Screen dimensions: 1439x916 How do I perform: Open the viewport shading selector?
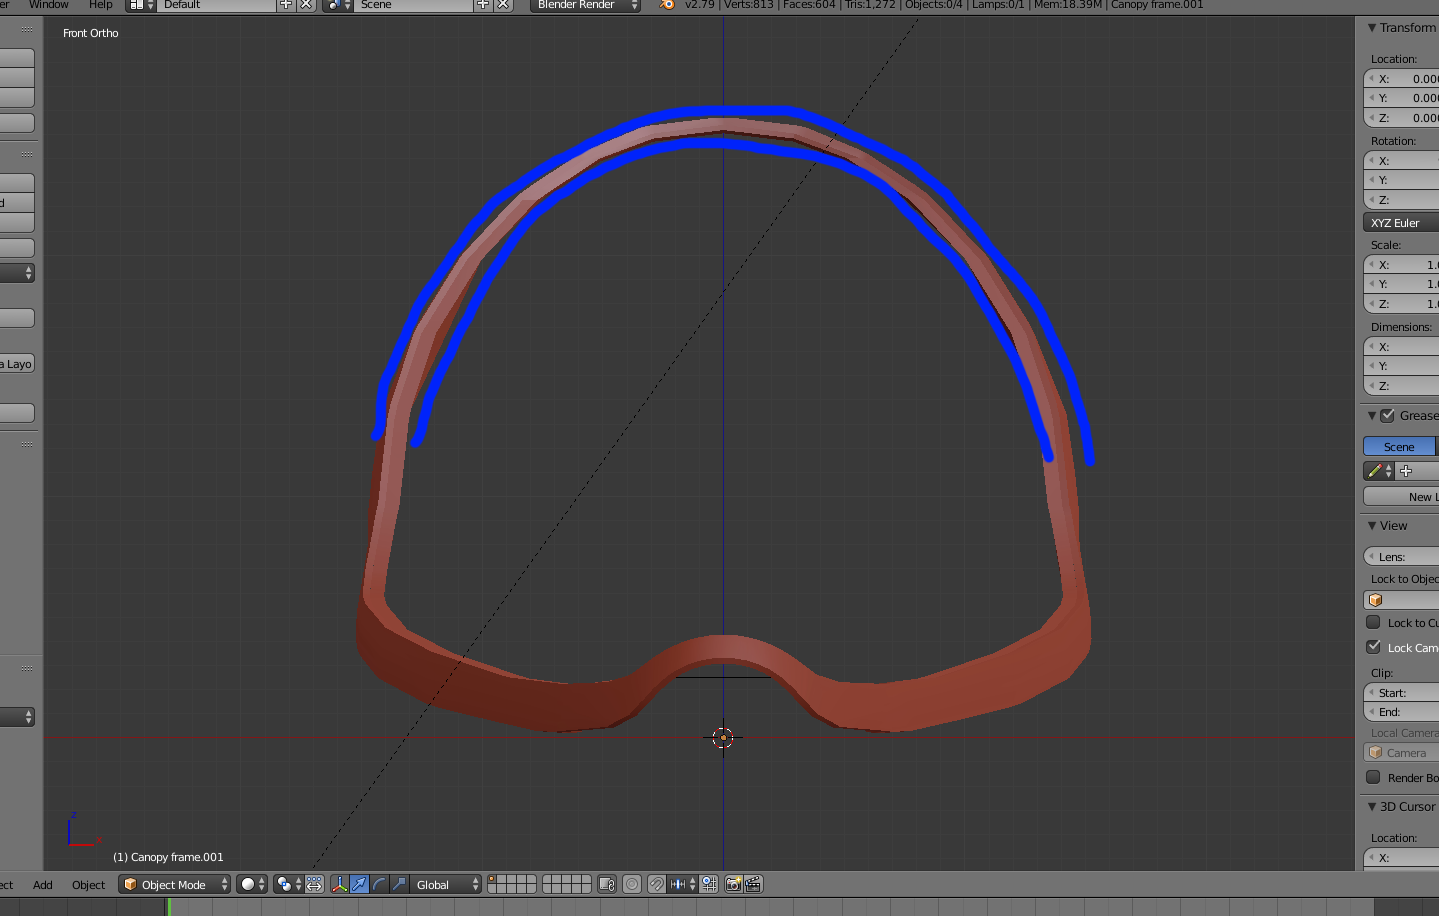pyautogui.click(x=252, y=884)
